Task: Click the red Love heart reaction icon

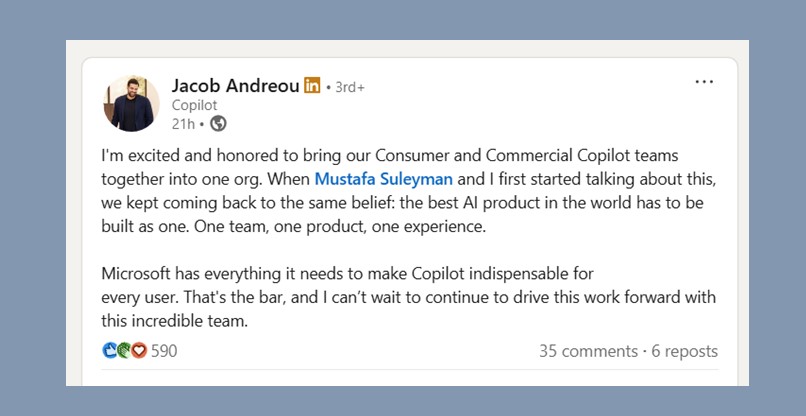Action: [138, 351]
